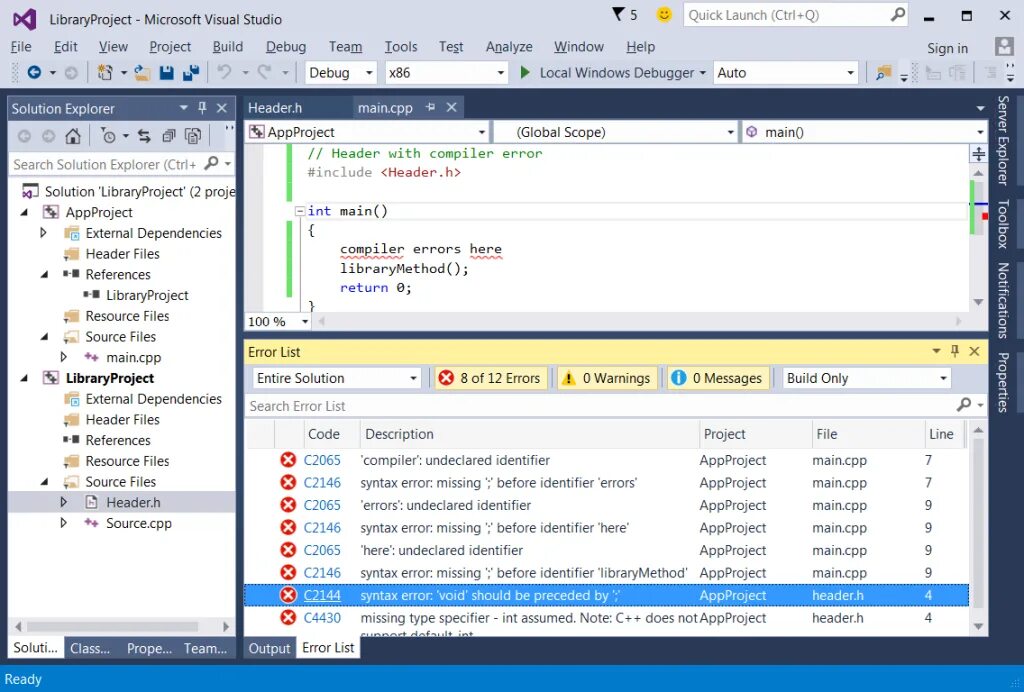
Task: Expand External Dependencies under AppProject
Action: click(43, 232)
